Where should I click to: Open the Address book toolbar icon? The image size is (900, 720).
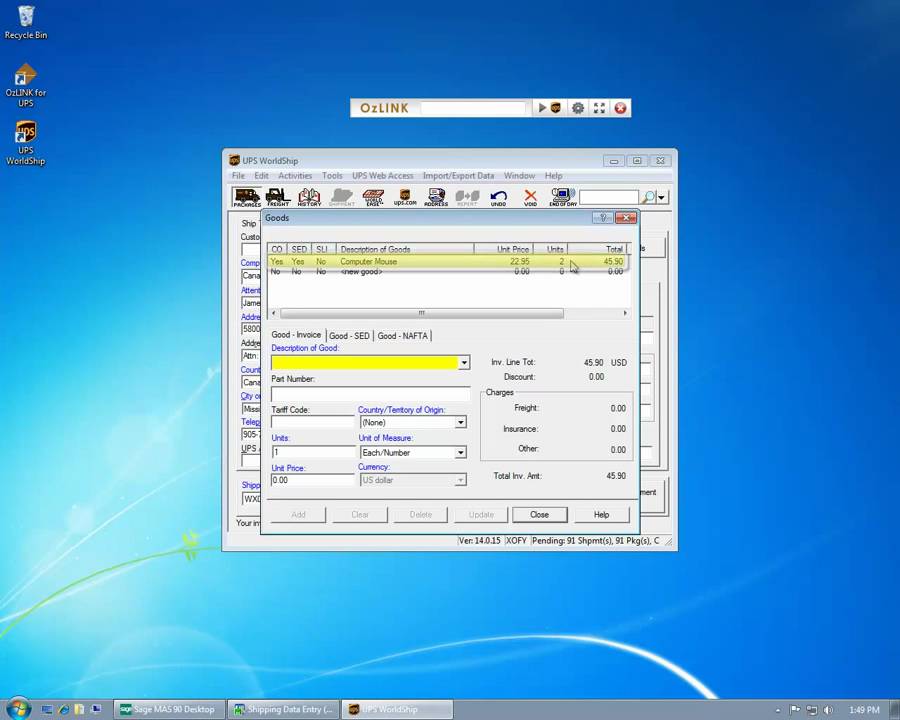tap(436, 197)
